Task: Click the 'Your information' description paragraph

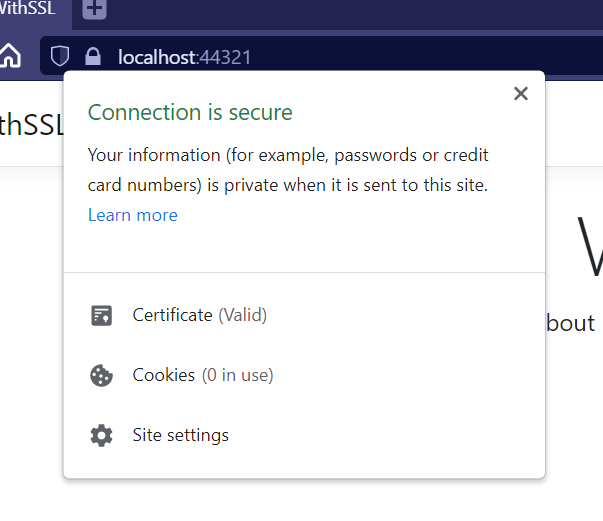Action: [x=288, y=170]
